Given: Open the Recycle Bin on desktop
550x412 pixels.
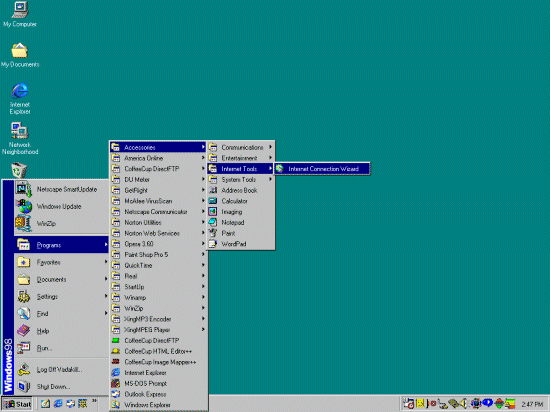Looking at the screenshot, I should pos(19,170).
